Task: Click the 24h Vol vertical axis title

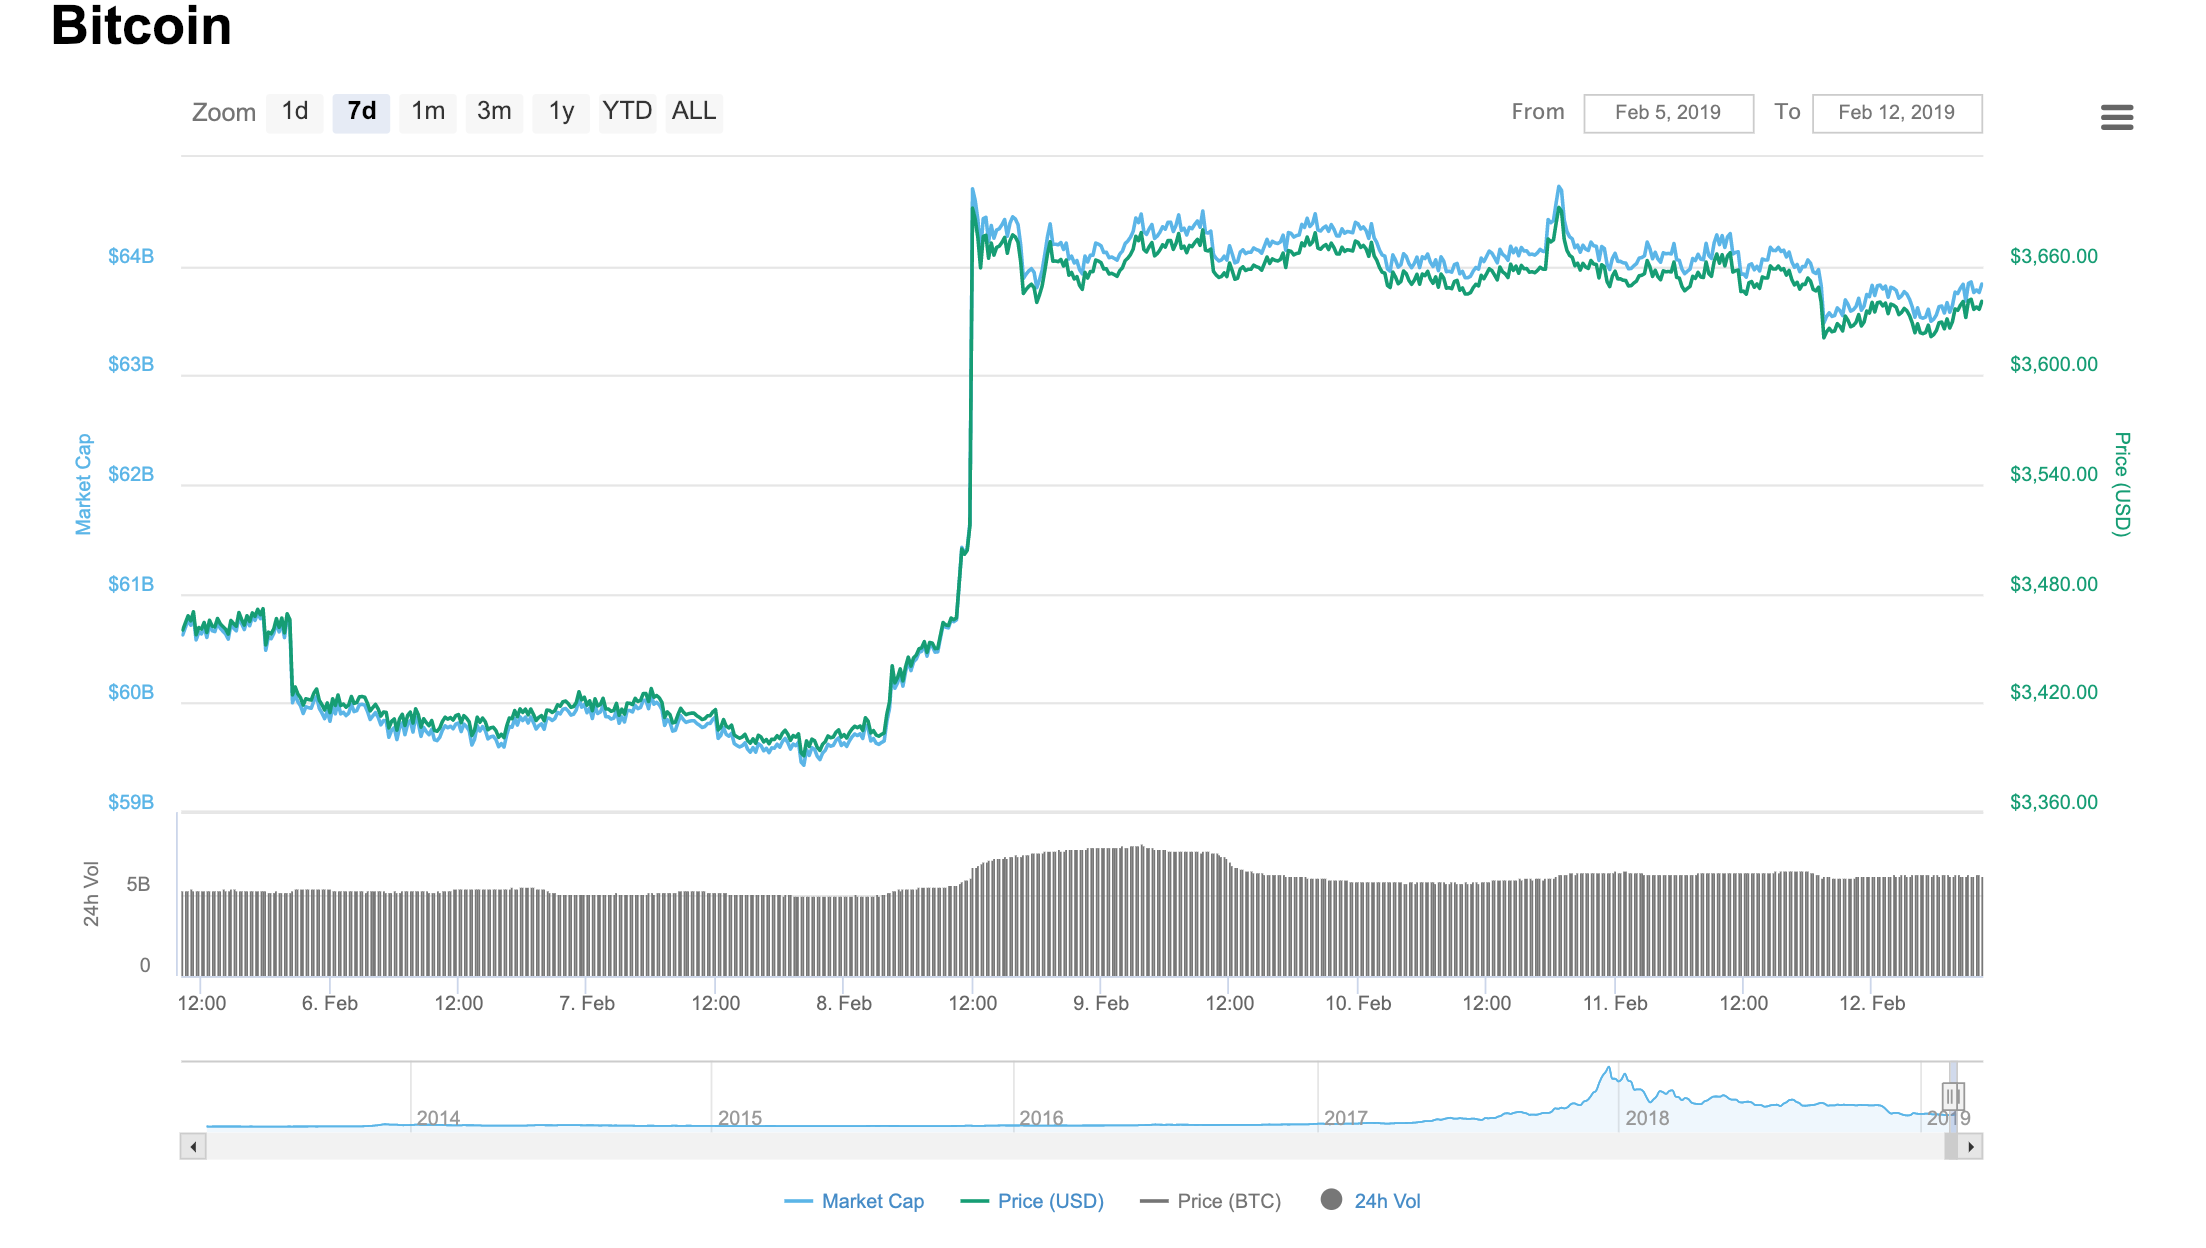Action: coord(91,894)
